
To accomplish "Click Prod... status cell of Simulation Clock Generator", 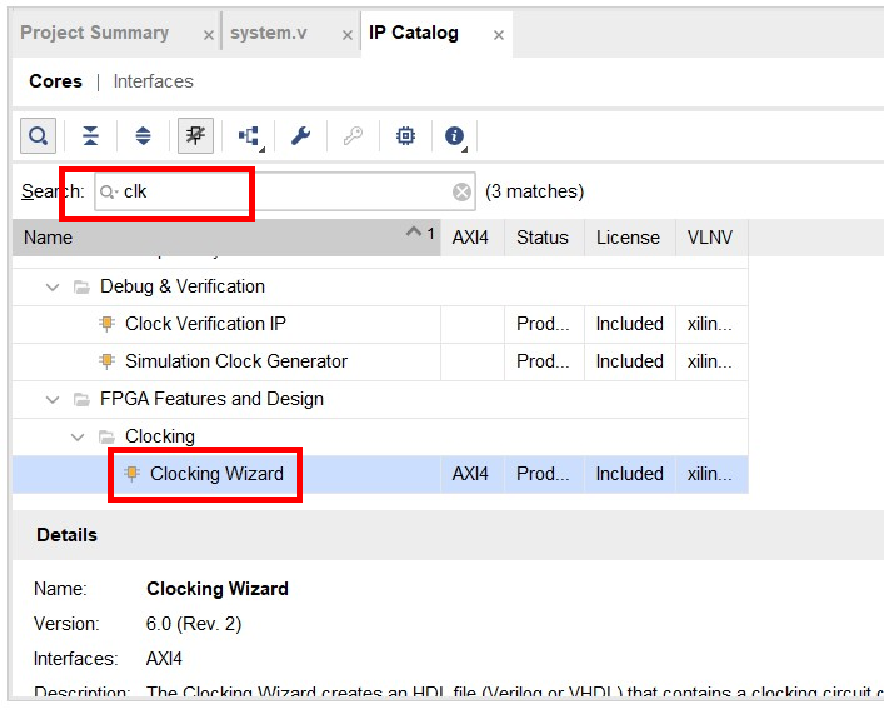I will point(544,361).
